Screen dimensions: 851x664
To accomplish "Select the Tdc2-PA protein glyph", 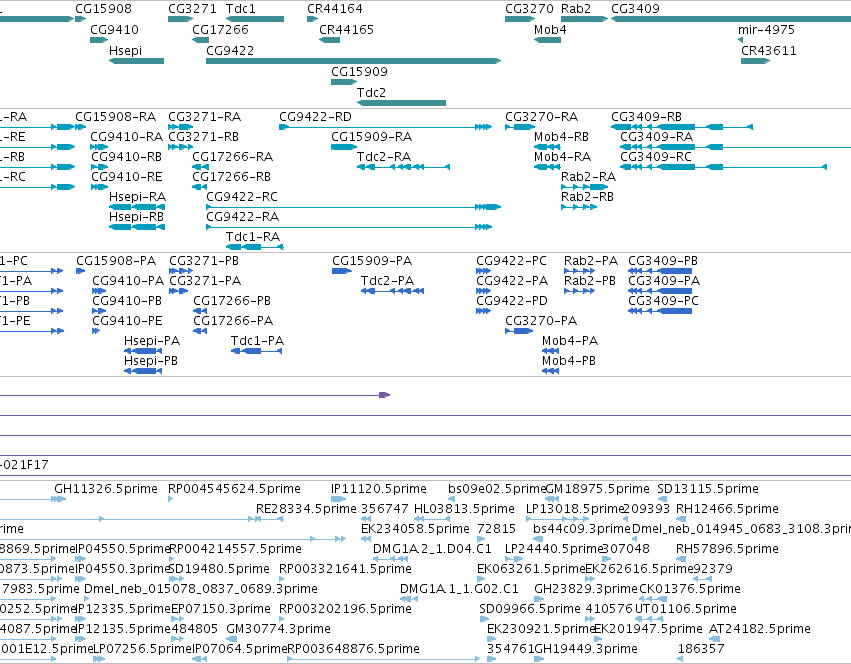I will [x=392, y=291].
